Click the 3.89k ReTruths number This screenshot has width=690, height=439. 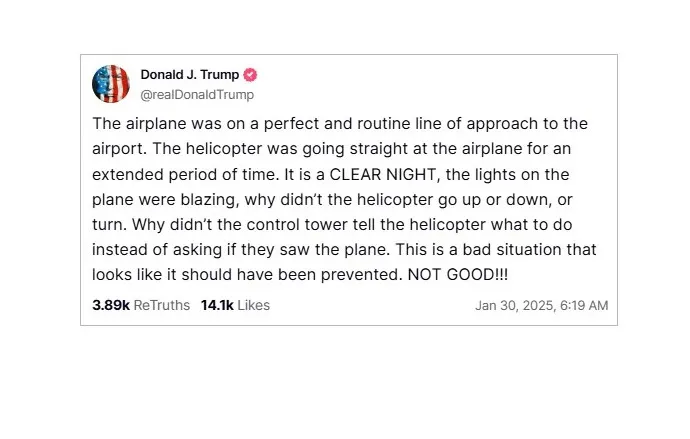111,305
